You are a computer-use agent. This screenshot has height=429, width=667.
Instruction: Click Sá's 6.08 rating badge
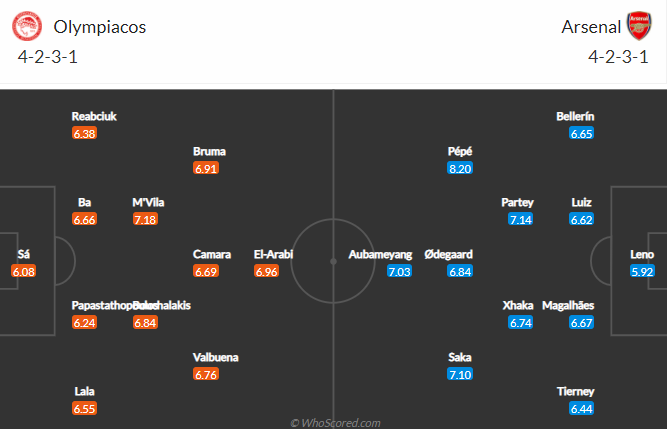coord(24,271)
